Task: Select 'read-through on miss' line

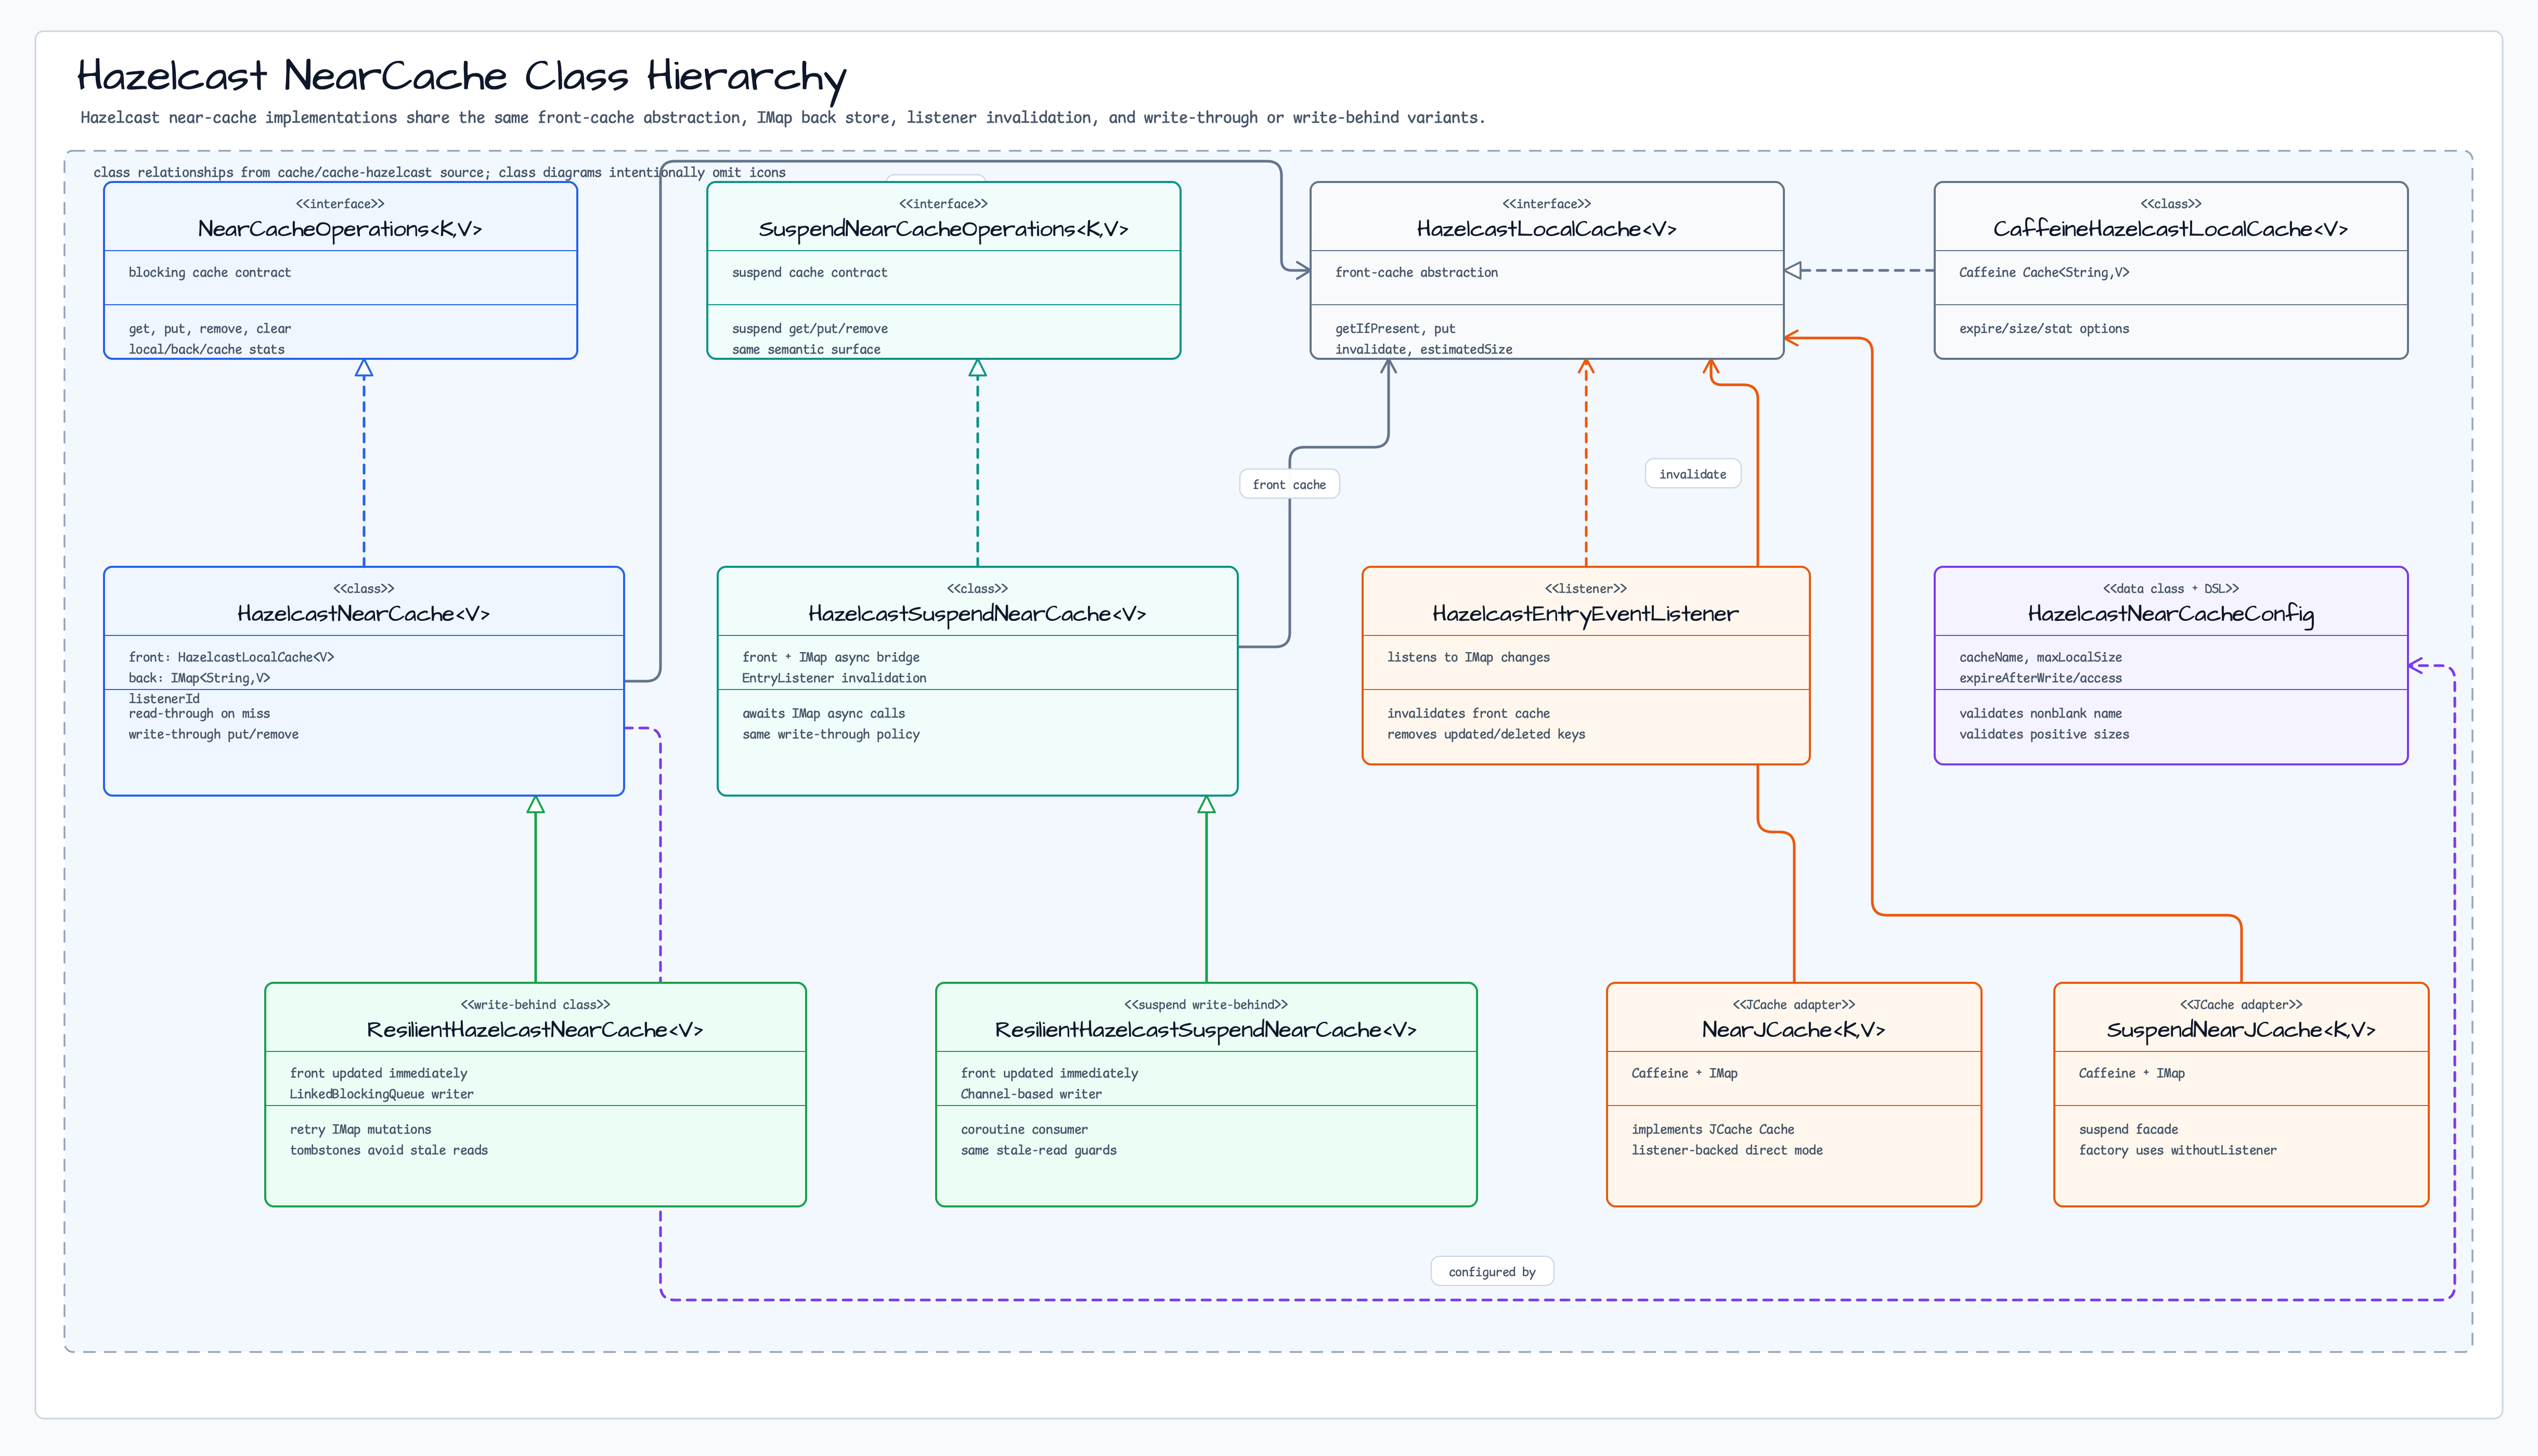Action: coord(199,713)
